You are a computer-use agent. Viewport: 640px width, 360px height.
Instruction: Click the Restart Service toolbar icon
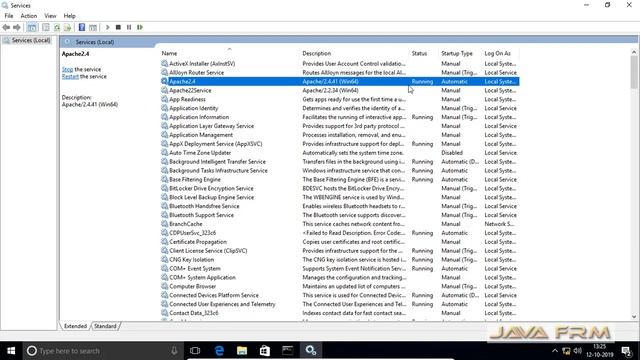click(140, 27)
